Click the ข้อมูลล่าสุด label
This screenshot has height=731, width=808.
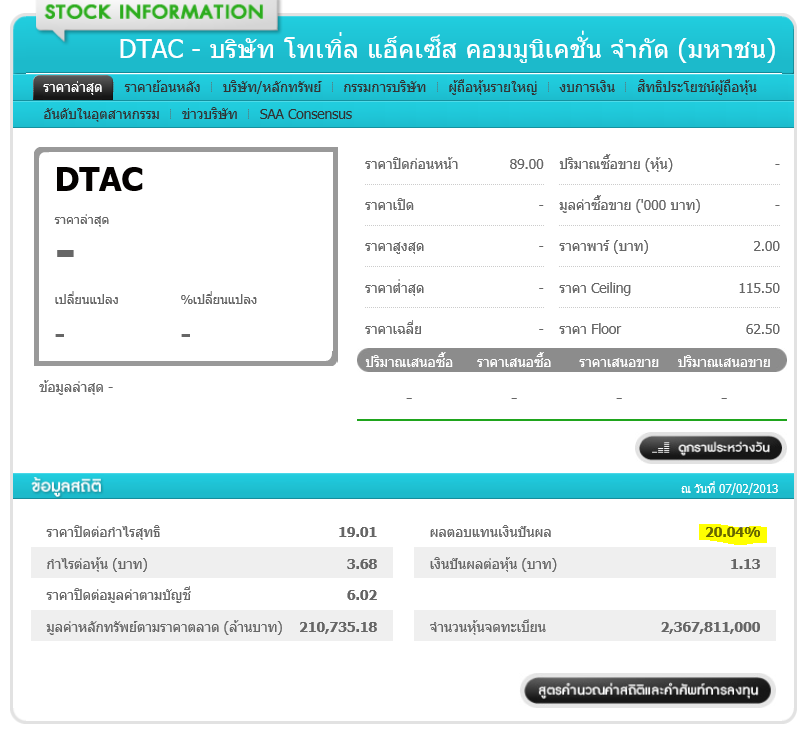71,387
